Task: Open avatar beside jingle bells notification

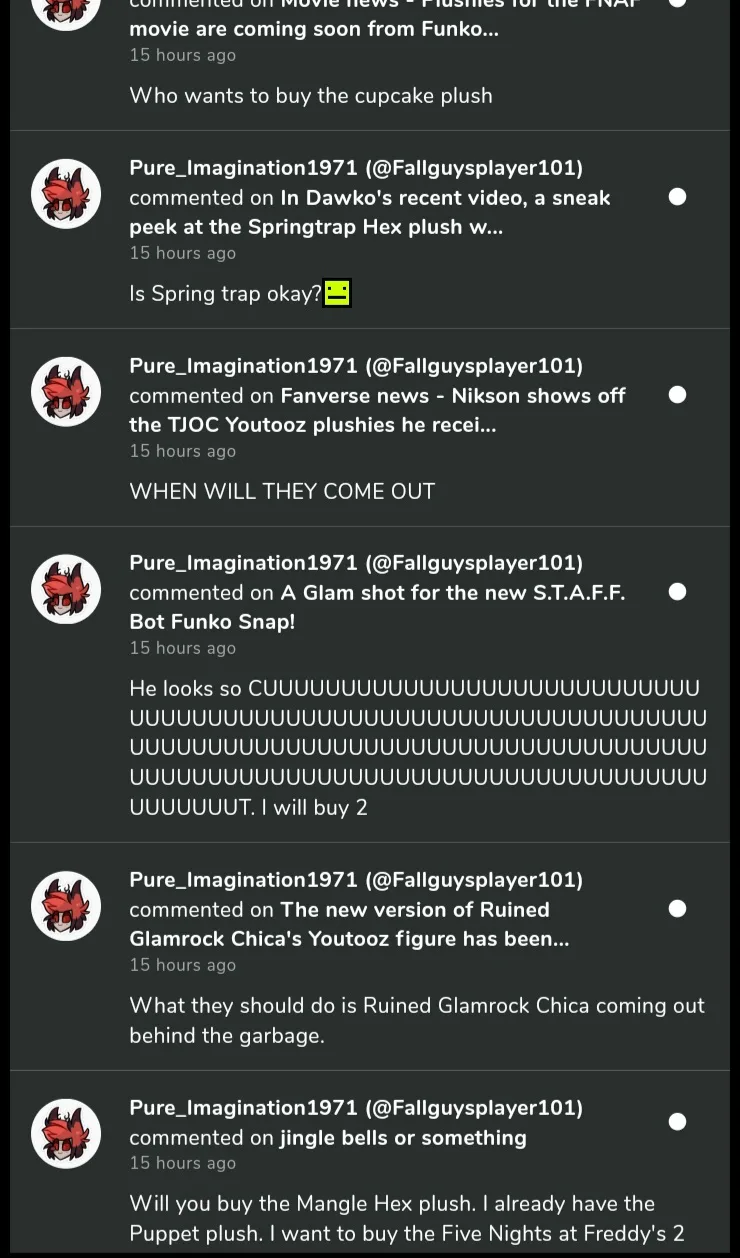Action: (x=66, y=1134)
